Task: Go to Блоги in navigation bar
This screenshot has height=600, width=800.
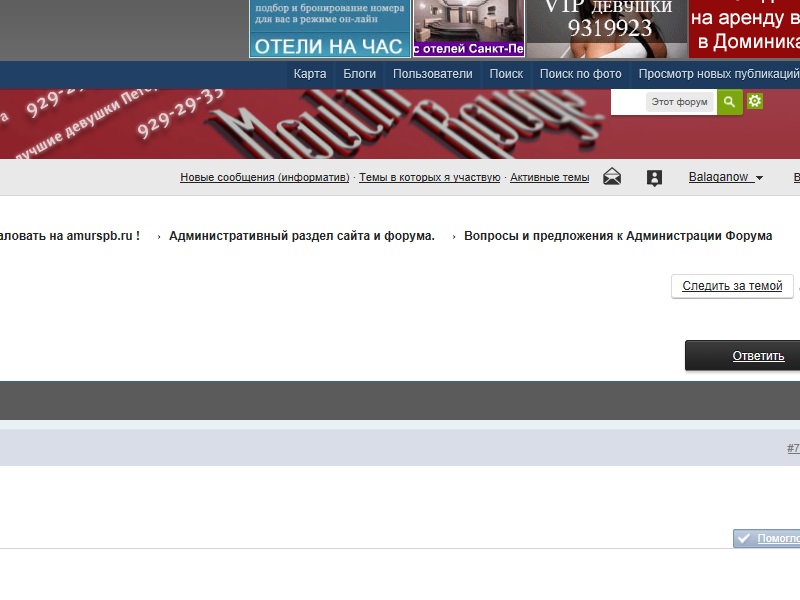Action: [360, 74]
